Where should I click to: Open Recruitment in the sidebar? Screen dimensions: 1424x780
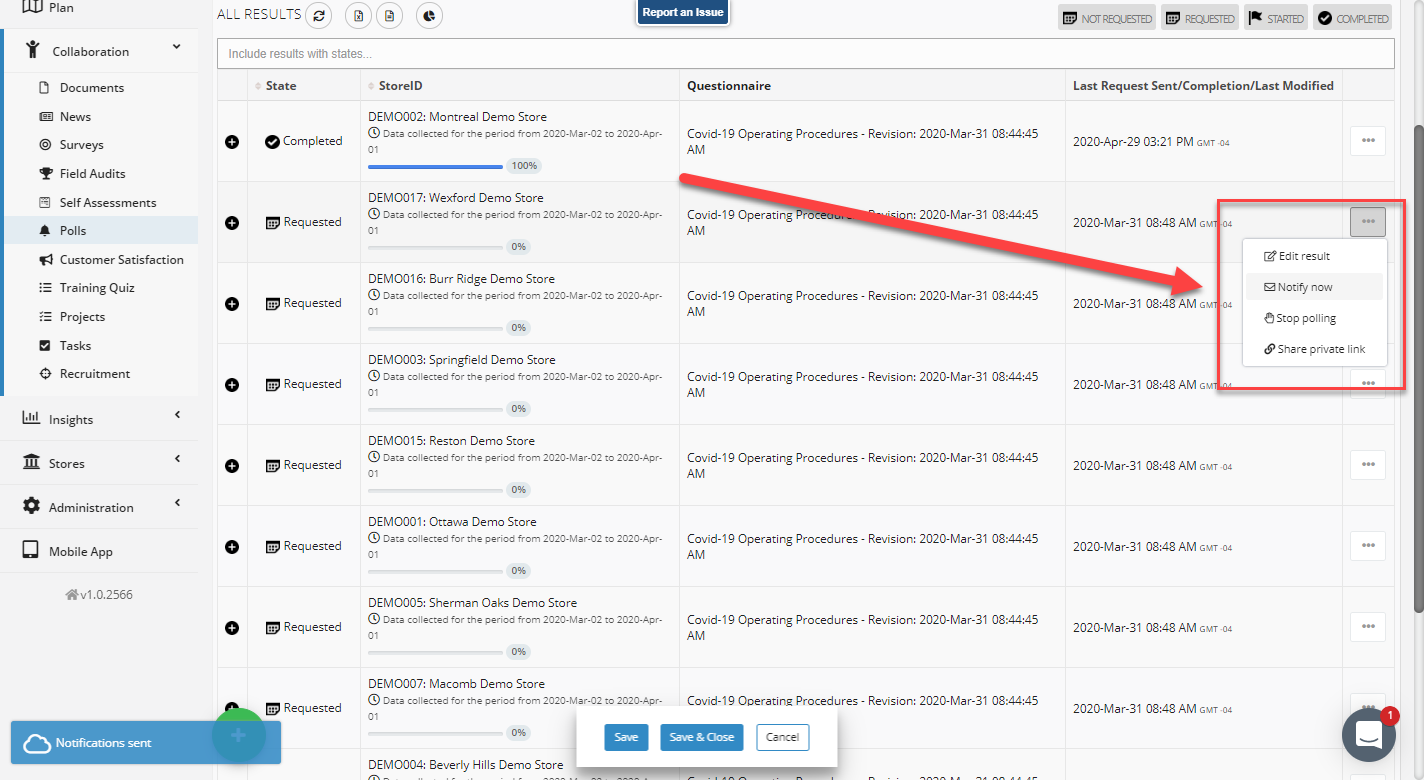(95, 374)
